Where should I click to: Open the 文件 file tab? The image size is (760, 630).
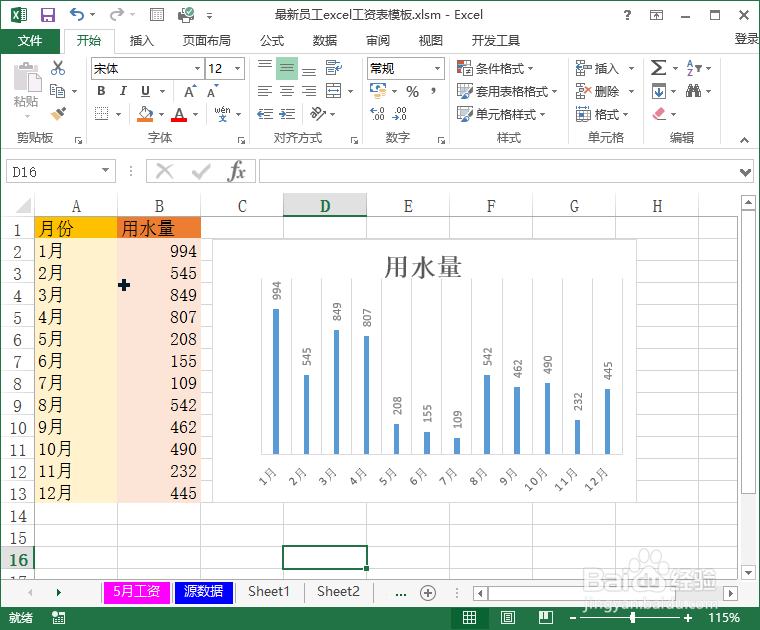(30, 41)
